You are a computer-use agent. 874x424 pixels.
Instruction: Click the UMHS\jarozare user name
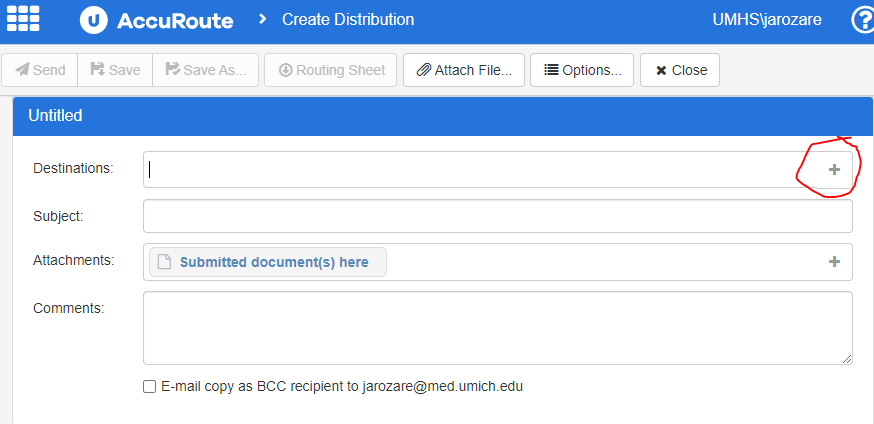tap(766, 20)
